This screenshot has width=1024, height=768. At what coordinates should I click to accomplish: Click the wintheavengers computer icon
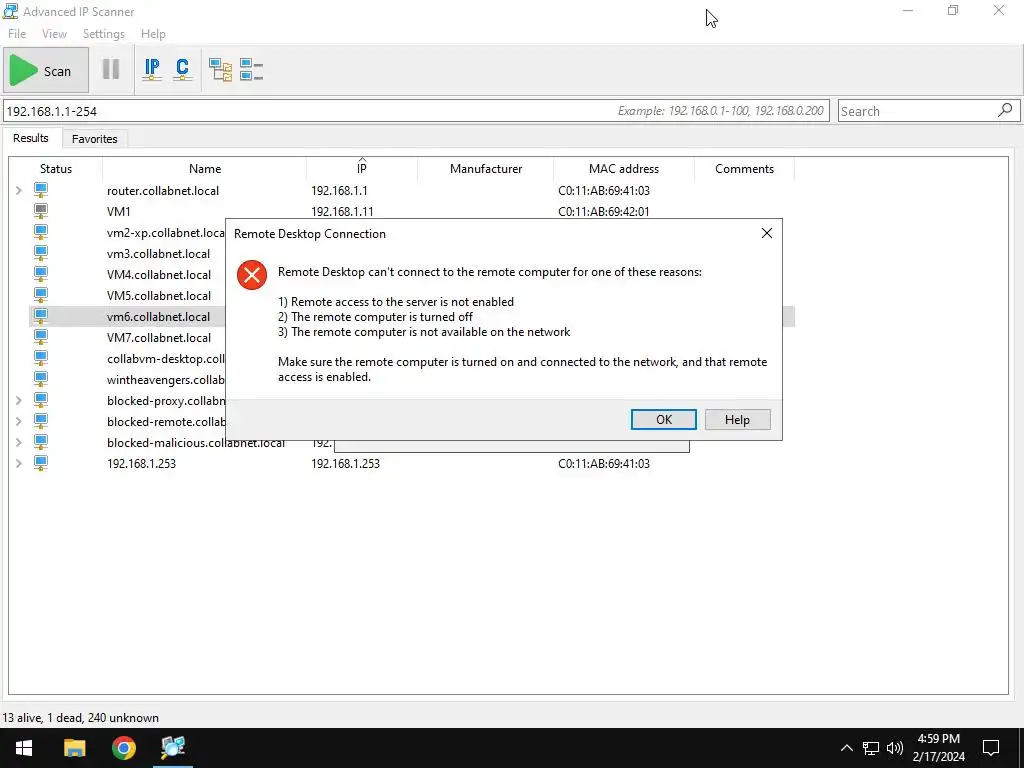point(41,379)
